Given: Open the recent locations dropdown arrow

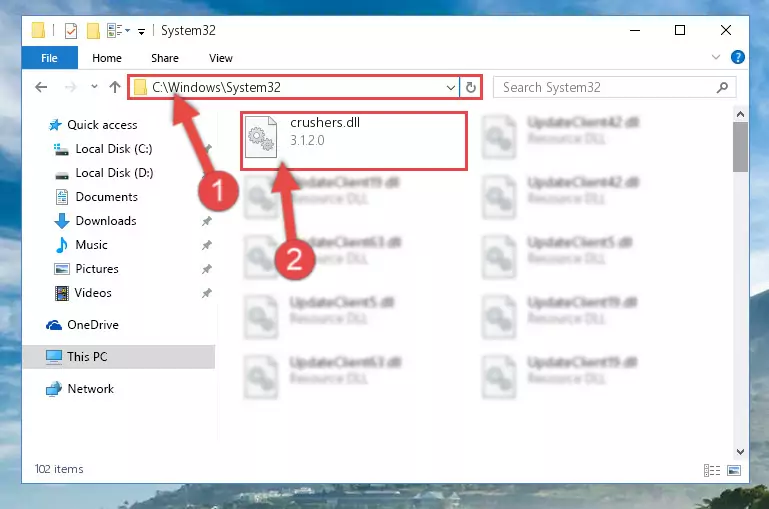Looking at the screenshot, I should click(94, 87).
